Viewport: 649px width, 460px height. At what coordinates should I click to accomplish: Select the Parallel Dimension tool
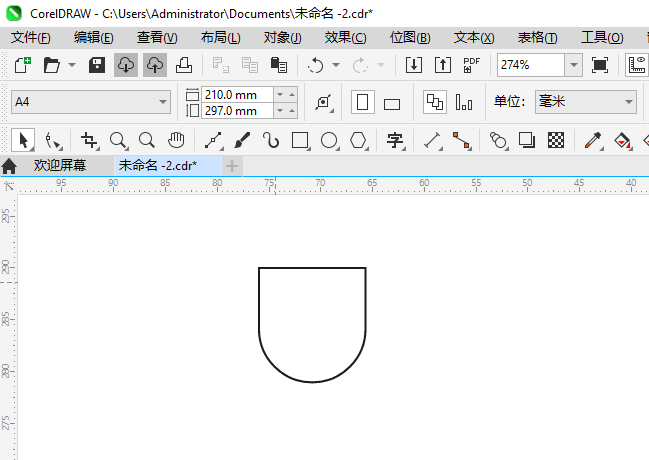432,140
